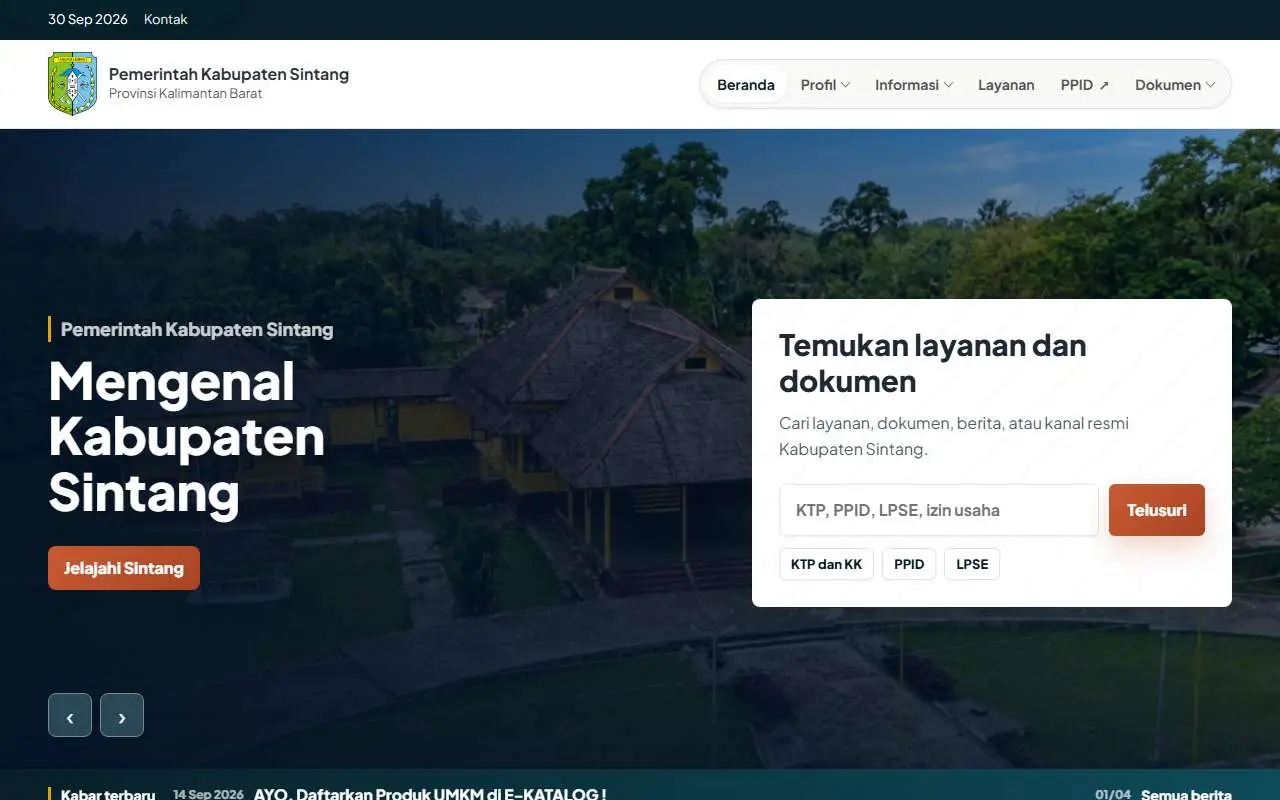Click the Kabar terbaru ticker label
Screen dimensions: 1280x800
click(108, 794)
